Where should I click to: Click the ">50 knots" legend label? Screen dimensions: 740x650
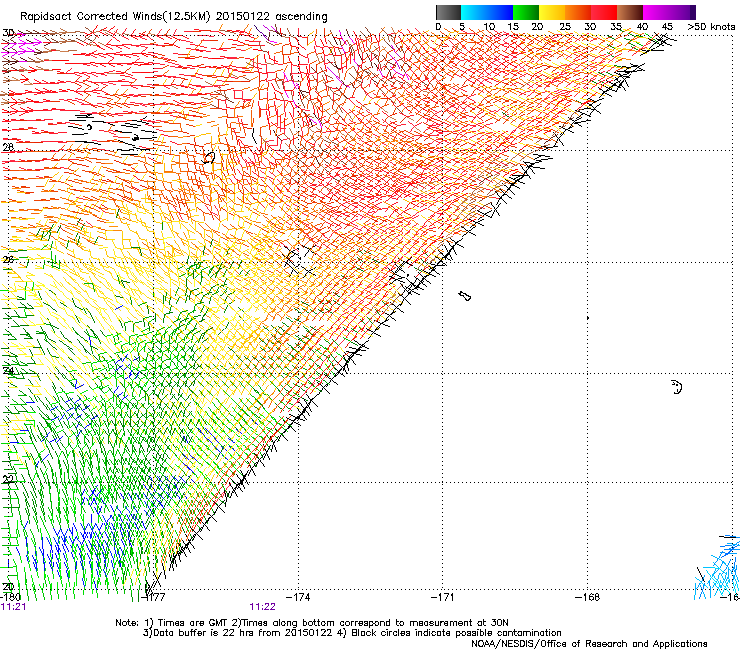(x=711, y=27)
